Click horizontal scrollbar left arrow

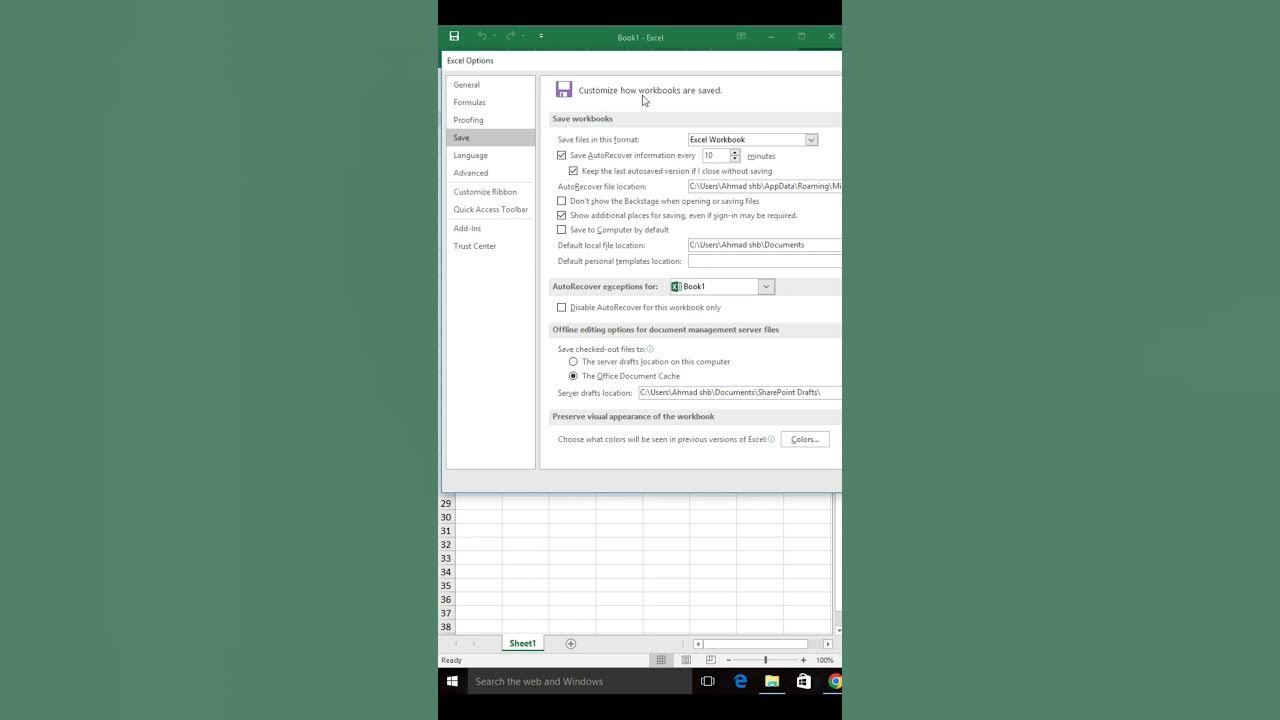coord(698,644)
